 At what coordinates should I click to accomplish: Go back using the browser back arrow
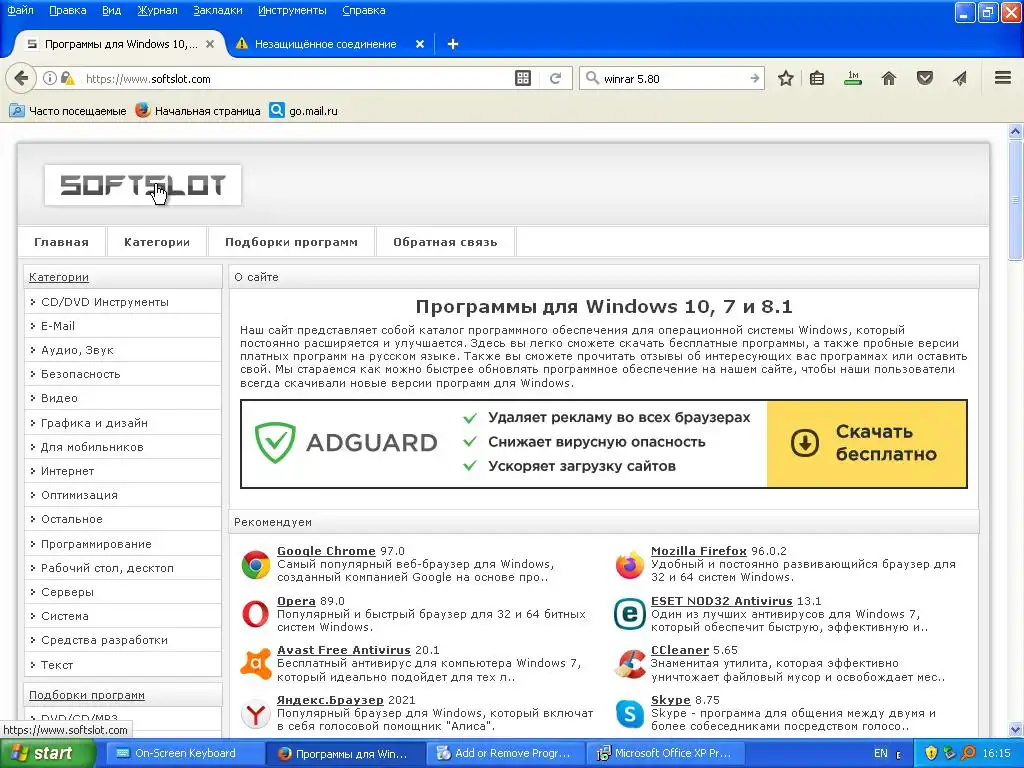(x=21, y=78)
